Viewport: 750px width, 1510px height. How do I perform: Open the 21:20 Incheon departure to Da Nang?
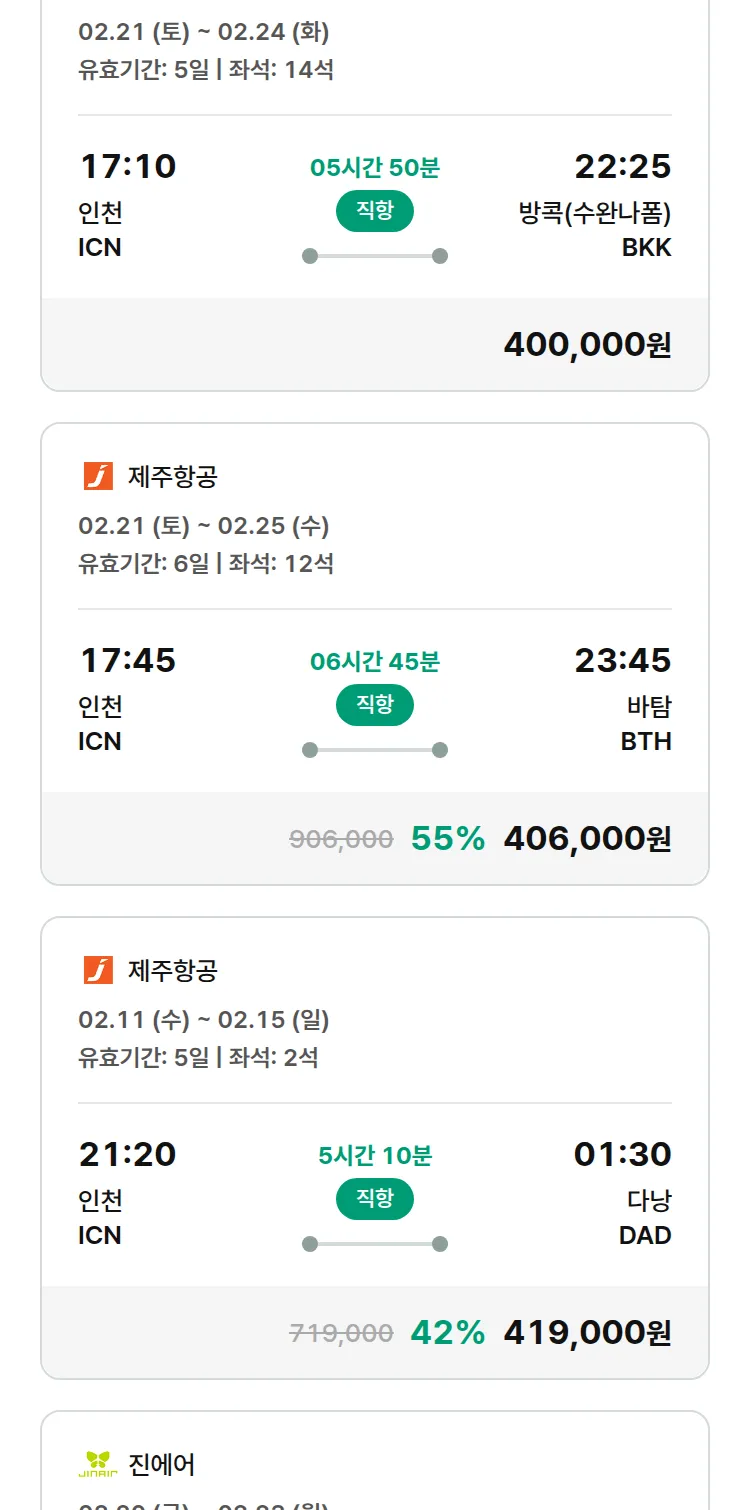coord(127,1155)
